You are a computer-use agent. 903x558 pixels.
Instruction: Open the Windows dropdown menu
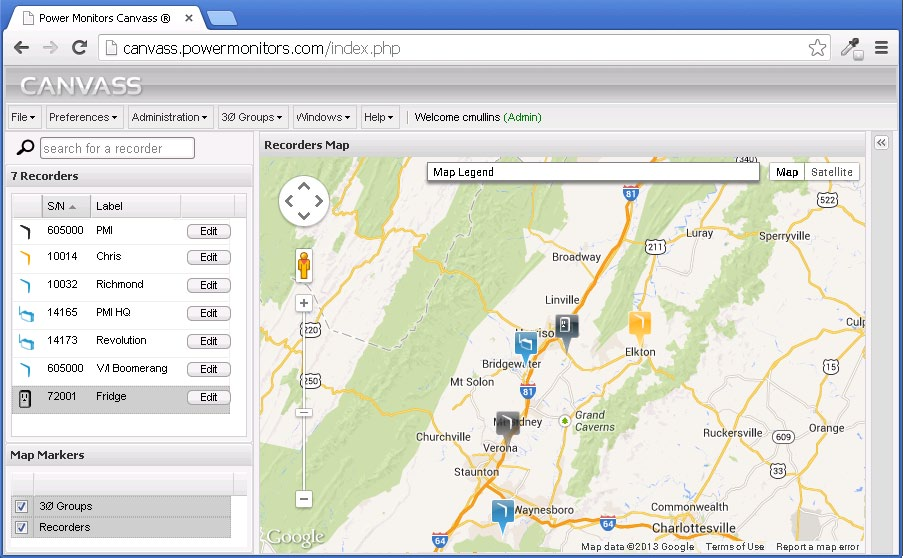323,117
